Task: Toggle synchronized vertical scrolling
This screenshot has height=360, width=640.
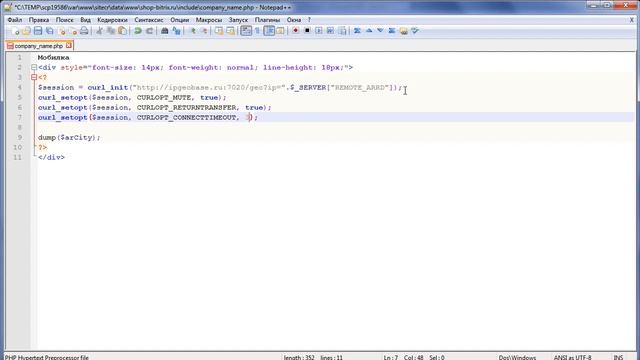Action: pyautogui.click(x=219, y=31)
